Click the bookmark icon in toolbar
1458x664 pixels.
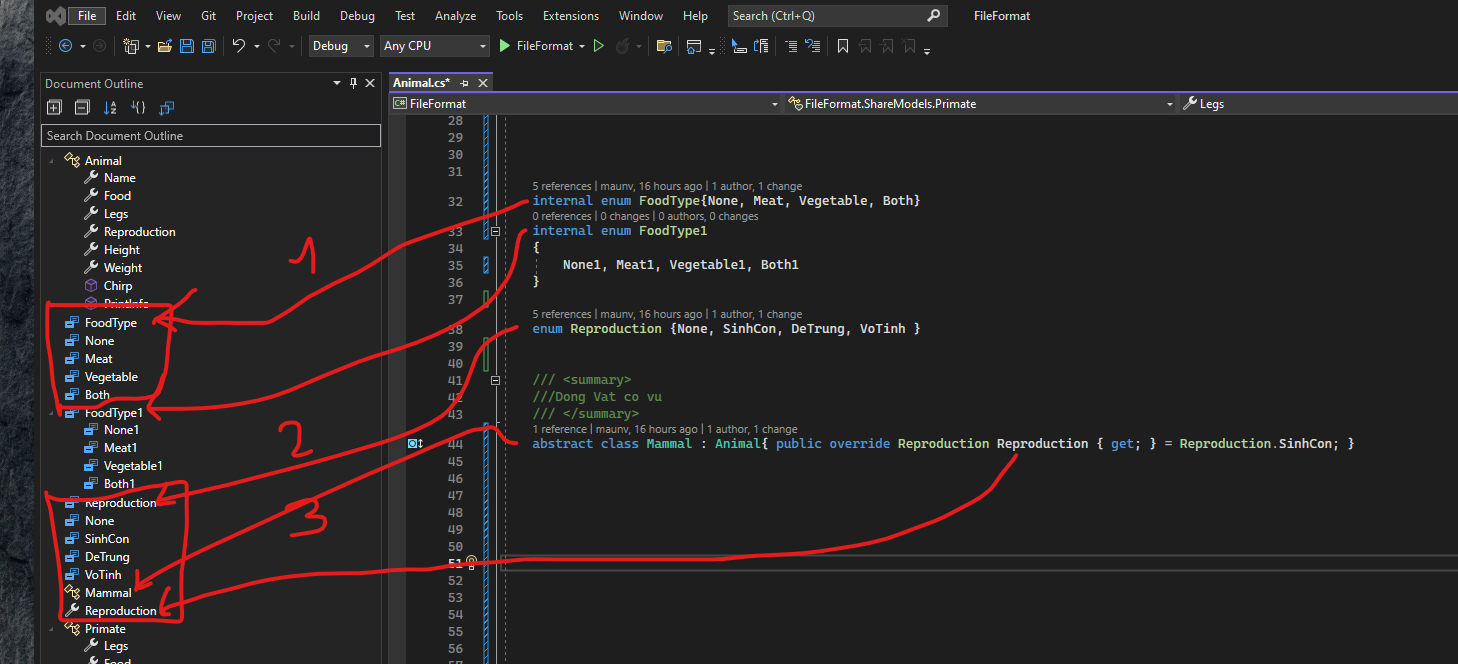843,46
